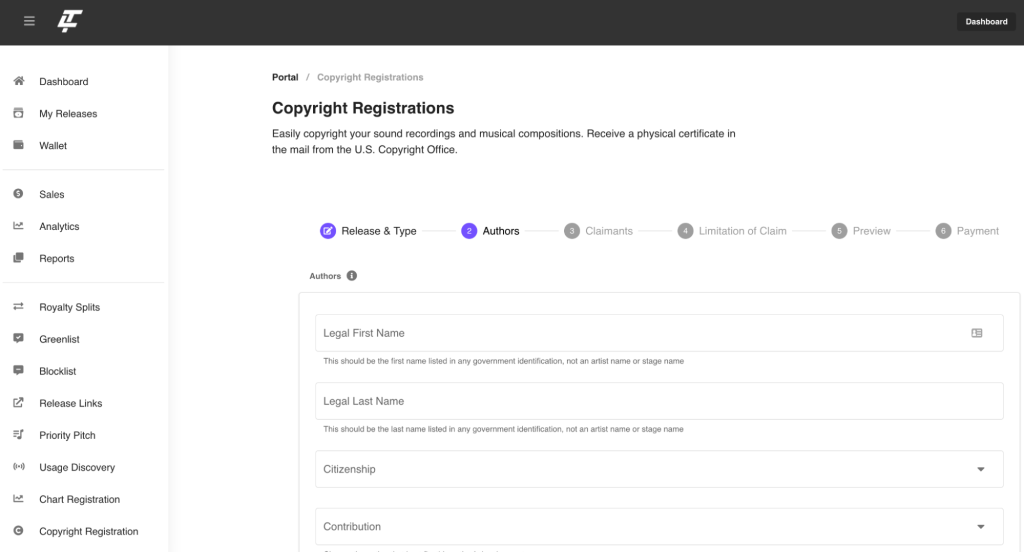Open Greenlist in the sidebar

point(59,339)
